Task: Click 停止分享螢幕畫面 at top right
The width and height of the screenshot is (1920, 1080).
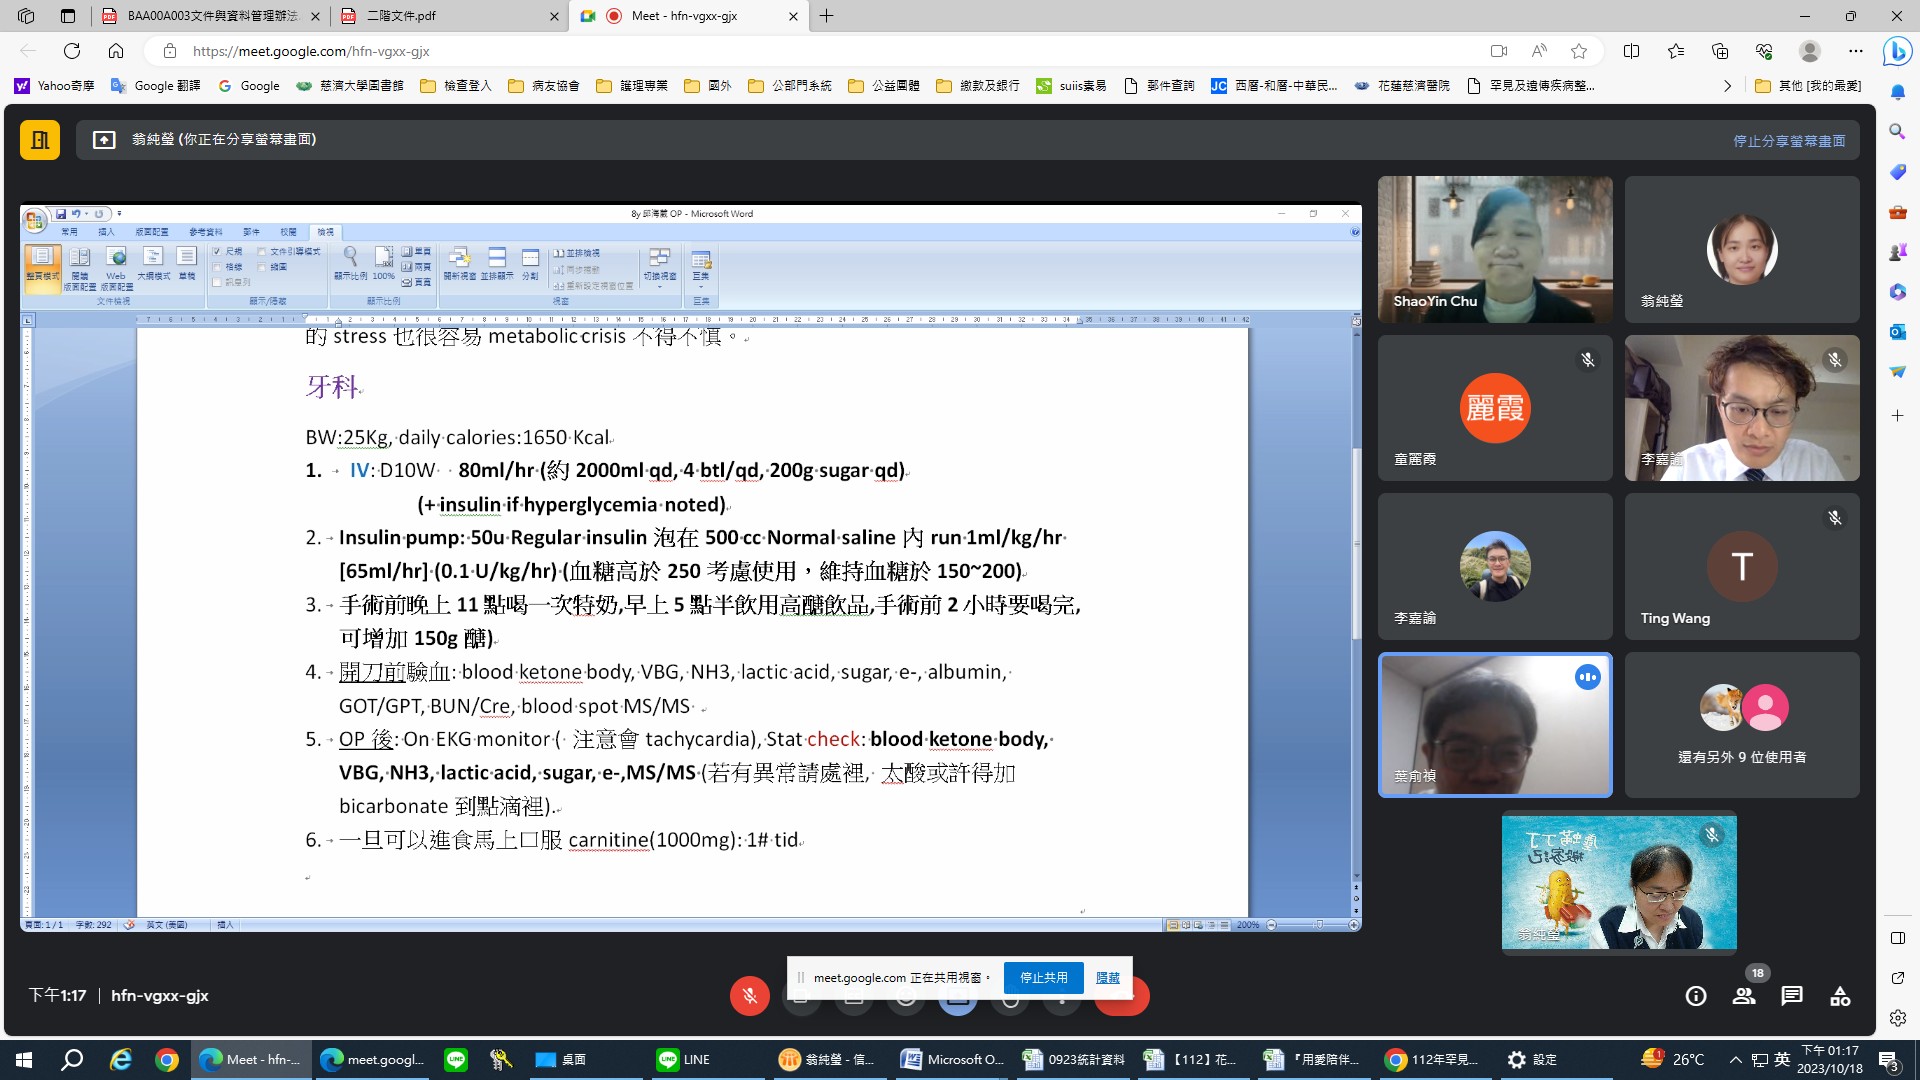Action: pyautogui.click(x=1789, y=141)
